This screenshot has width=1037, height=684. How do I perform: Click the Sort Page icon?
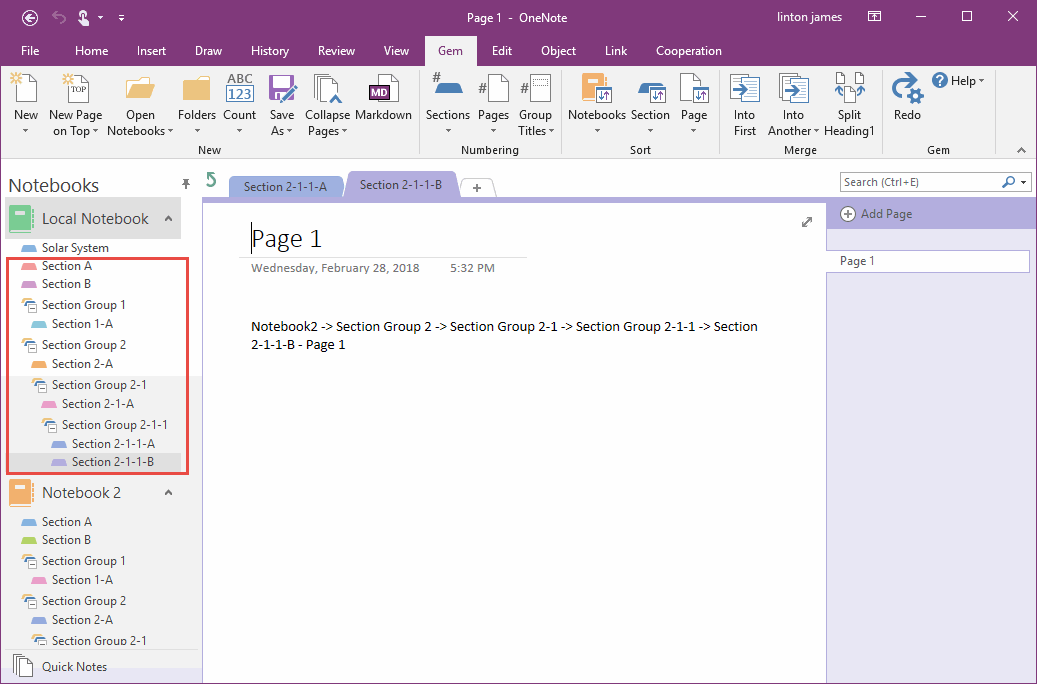point(694,89)
